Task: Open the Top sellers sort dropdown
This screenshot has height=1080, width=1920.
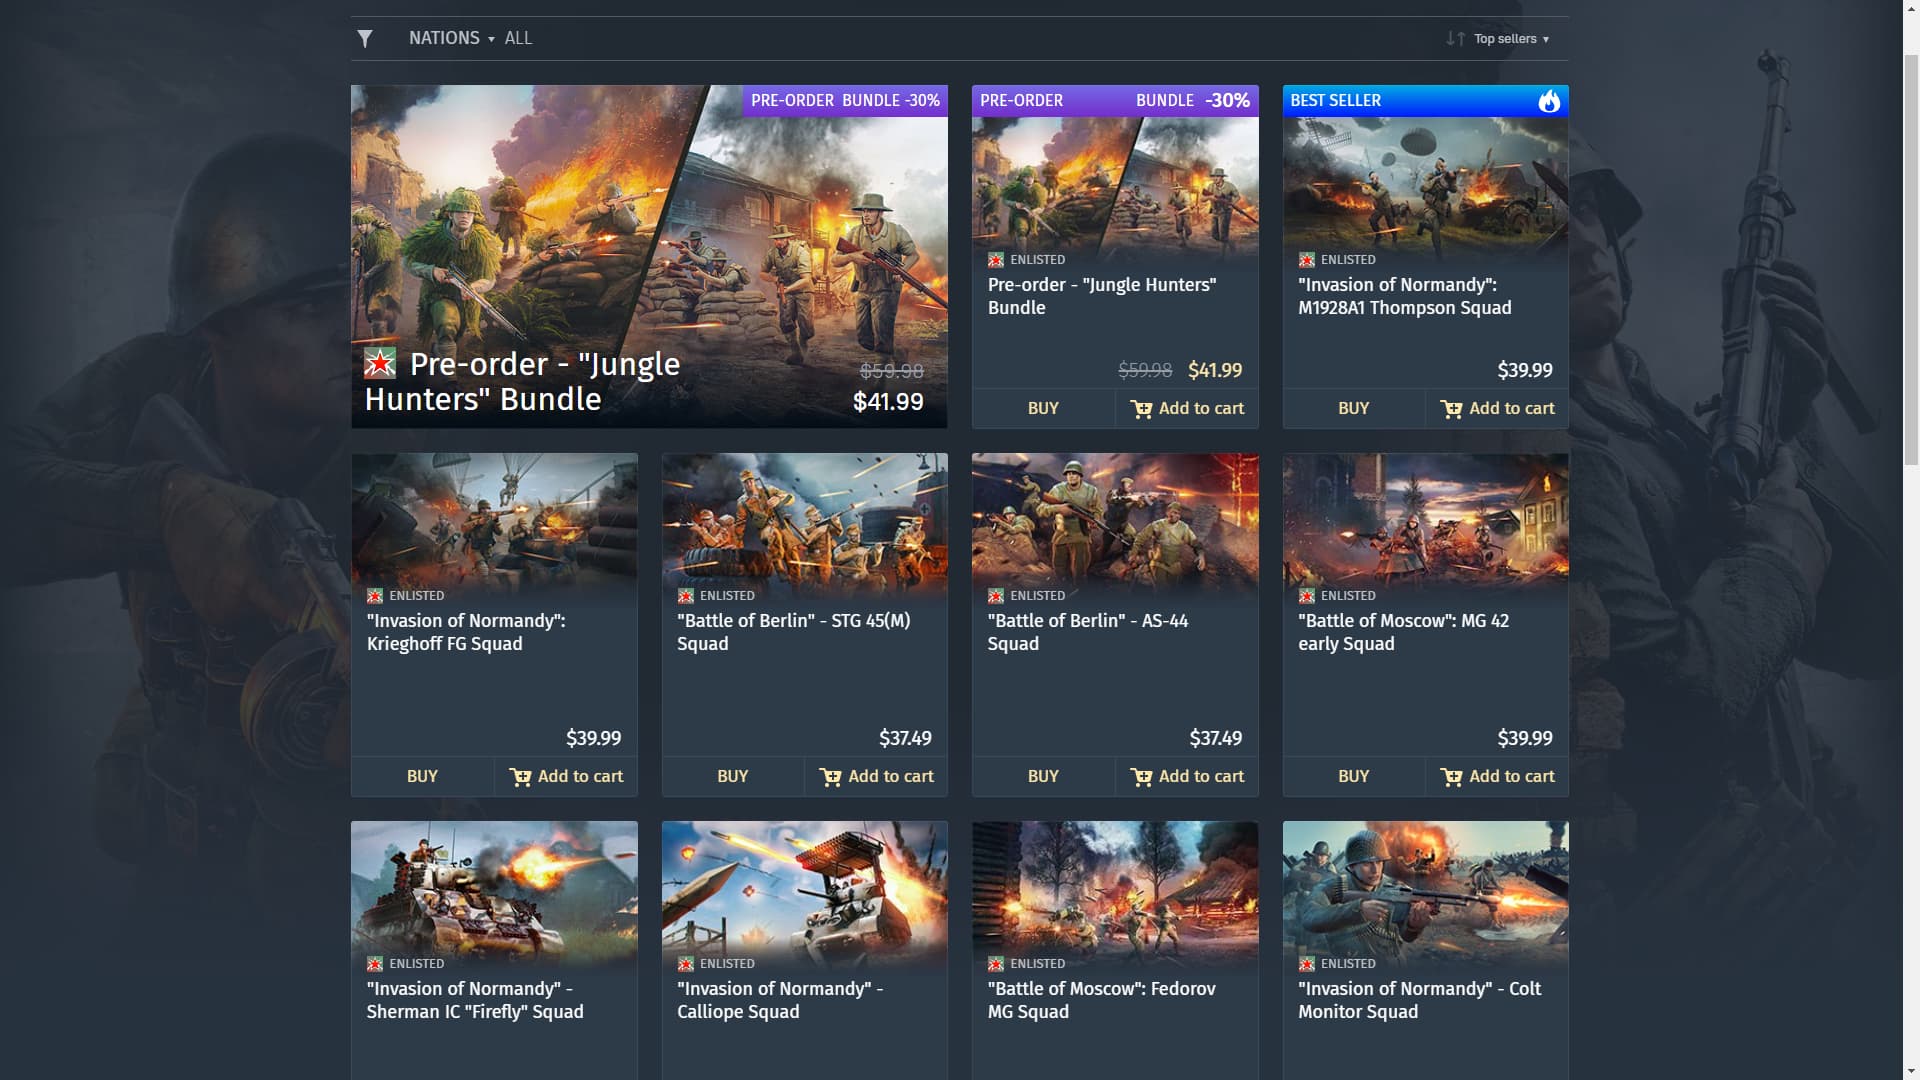Action: pyautogui.click(x=1511, y=39)
